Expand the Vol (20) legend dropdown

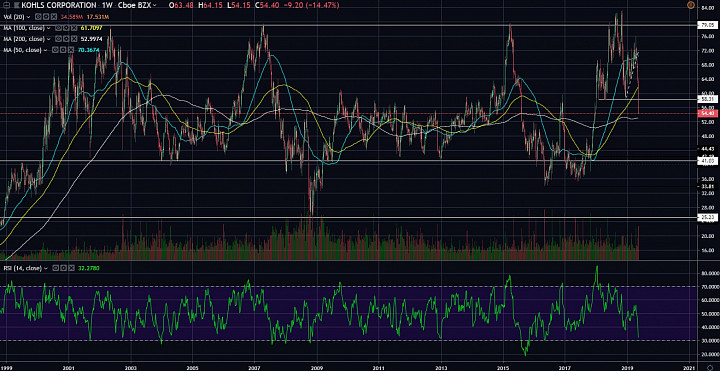click(28, 17)
